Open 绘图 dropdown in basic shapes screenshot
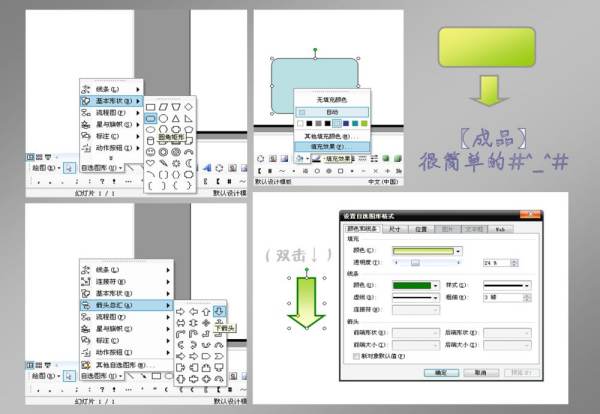The width and height of the screenshot is (600, 414). pos(46,168)
